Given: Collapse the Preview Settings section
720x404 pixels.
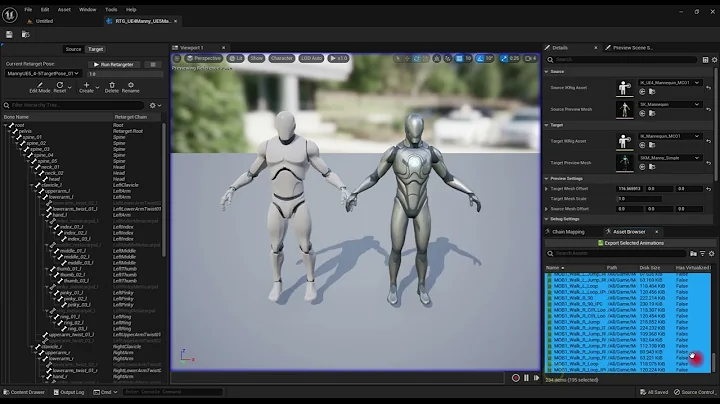Looking at the screenshot, I should 546,179.
